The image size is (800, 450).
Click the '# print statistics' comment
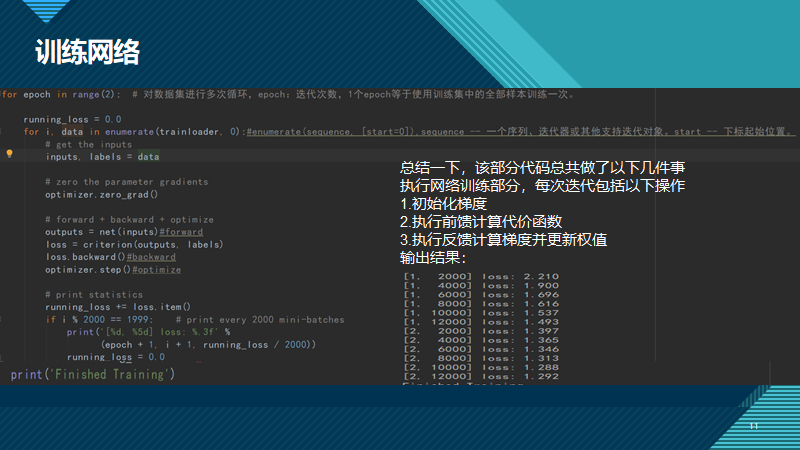coord(94,294)
